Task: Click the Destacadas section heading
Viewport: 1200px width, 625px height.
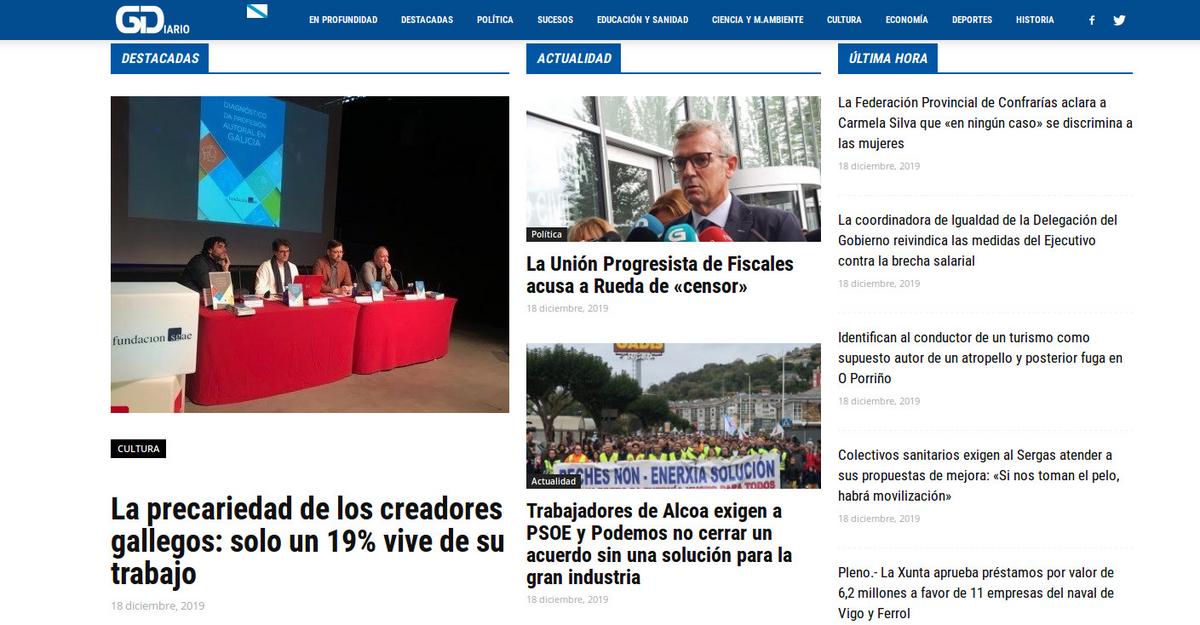Action: (160, 58)
